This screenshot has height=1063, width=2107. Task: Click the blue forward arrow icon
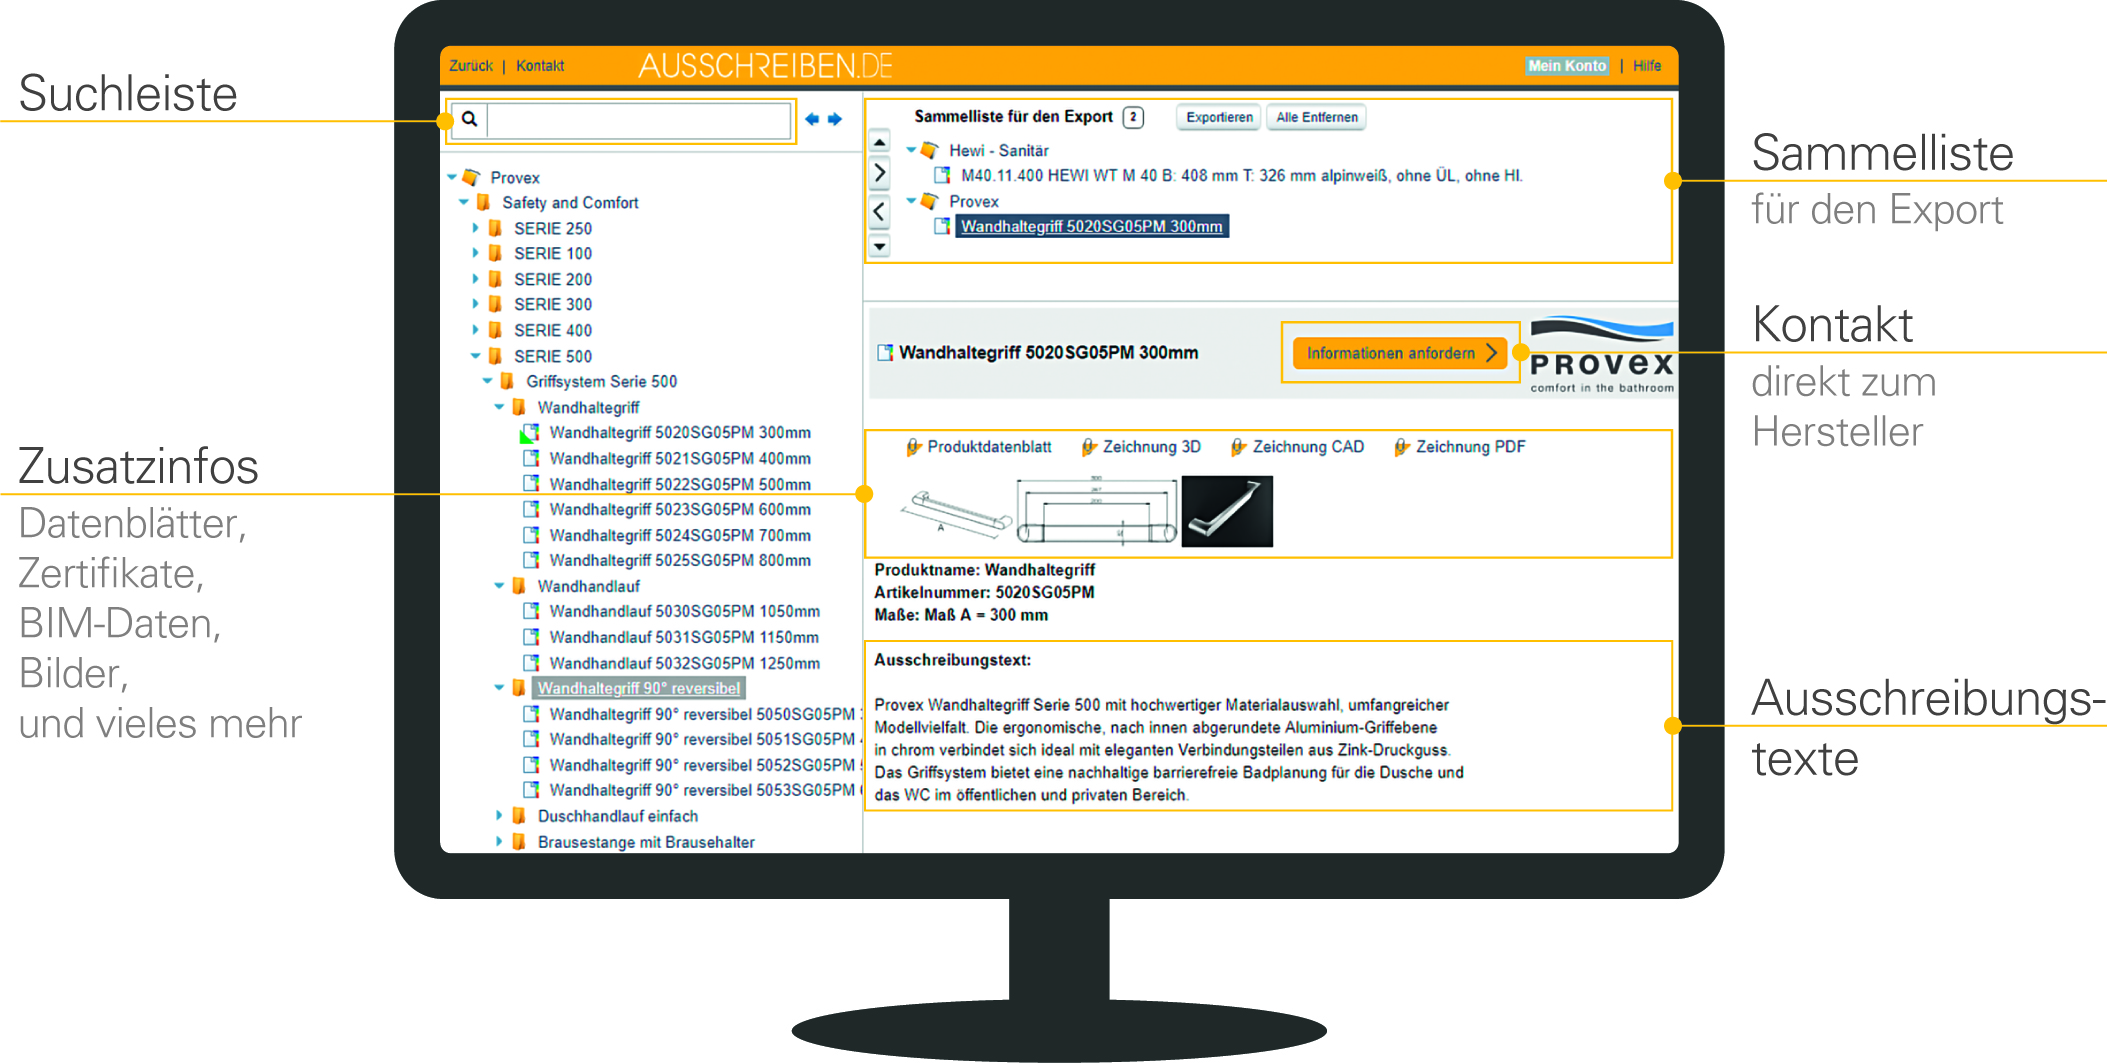click(x=835, y=119)
